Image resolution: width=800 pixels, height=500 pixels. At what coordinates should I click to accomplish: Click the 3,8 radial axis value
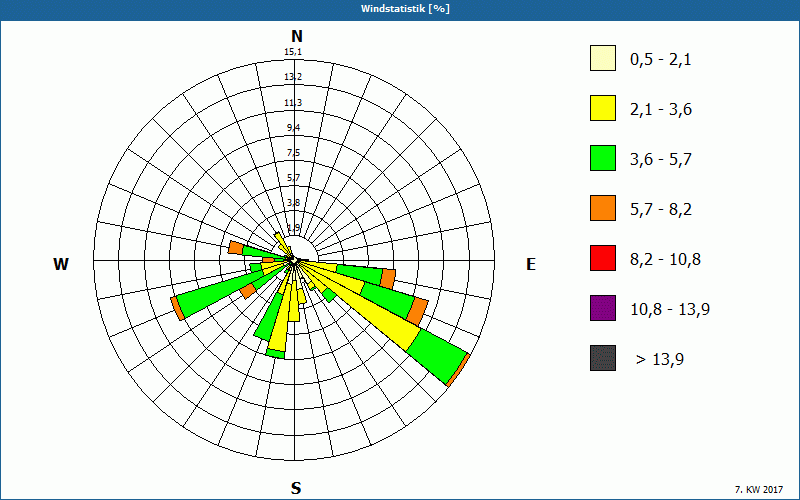pyautogui.click(x=293, y=203)
